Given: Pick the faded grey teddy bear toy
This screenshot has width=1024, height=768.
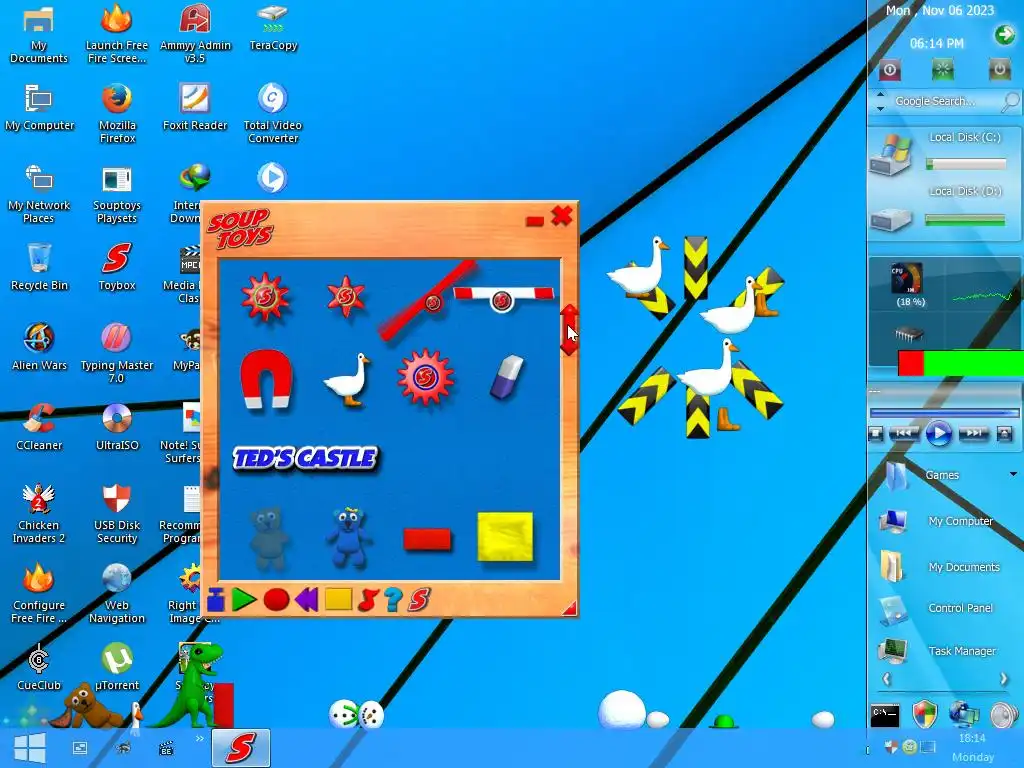Looking at the screenshot, I should 268,539.
